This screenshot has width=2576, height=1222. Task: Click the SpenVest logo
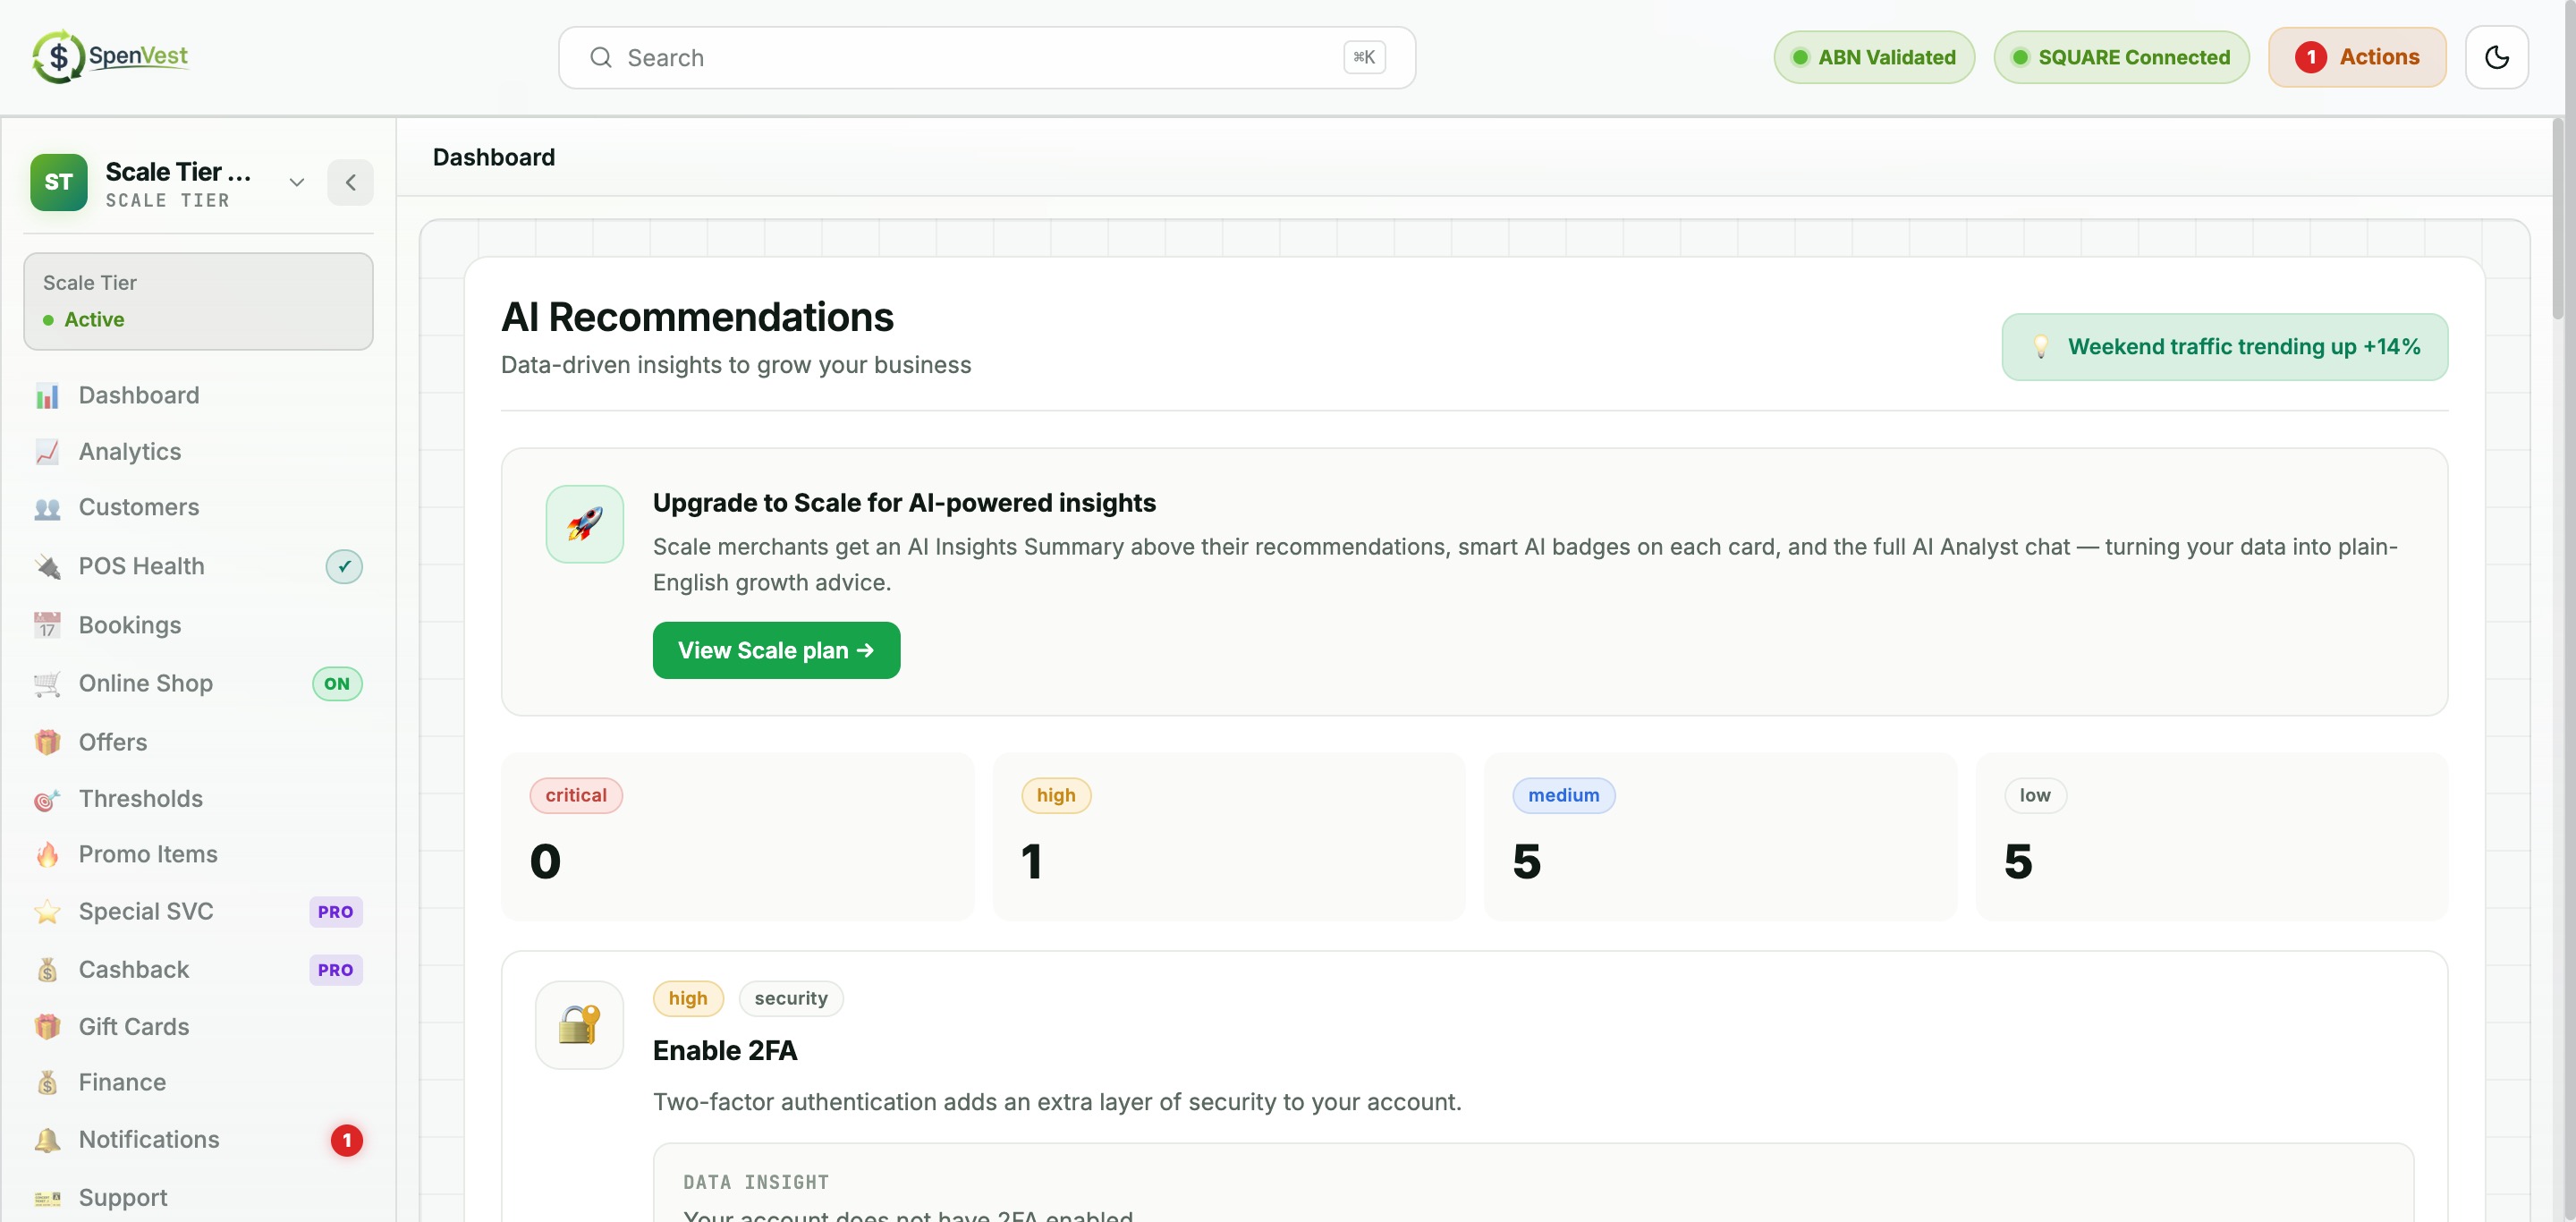[110, 56]
